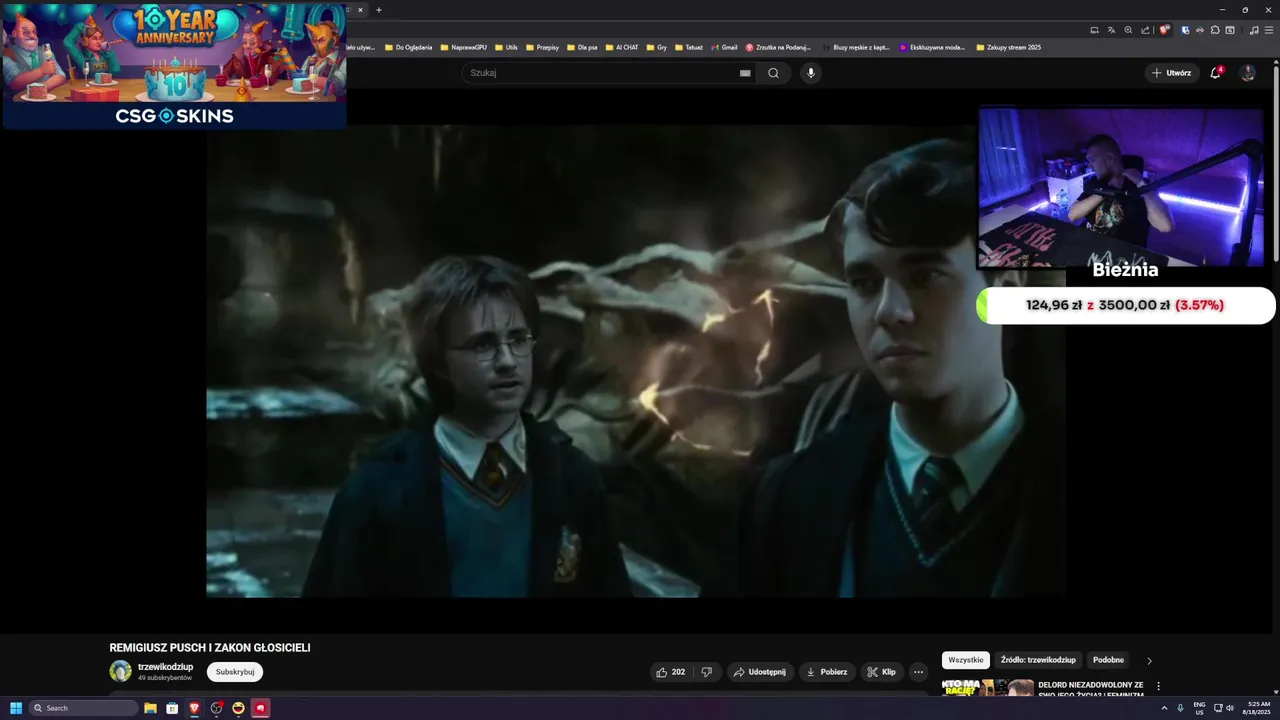1280x720 pixels.
Task: Open more actions three-dot menu under video
Action: [918, 672]
